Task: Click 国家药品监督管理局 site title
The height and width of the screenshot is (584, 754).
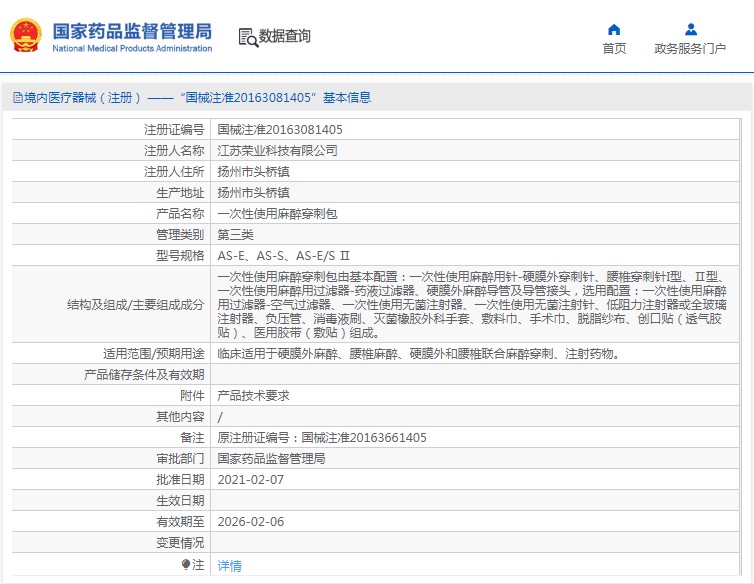Action: [132, 31]
